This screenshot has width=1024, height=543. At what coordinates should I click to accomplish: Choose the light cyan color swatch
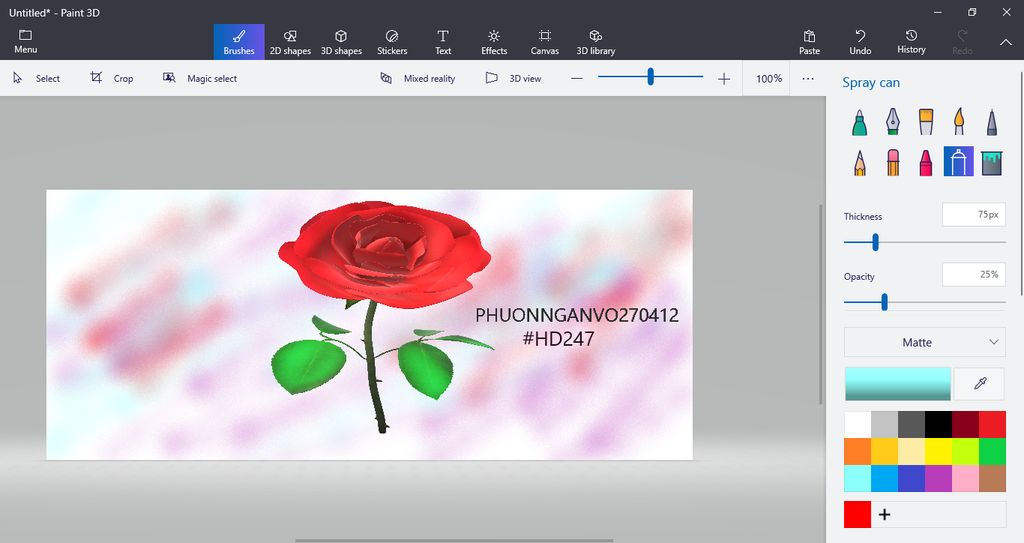tap(857, 478)
